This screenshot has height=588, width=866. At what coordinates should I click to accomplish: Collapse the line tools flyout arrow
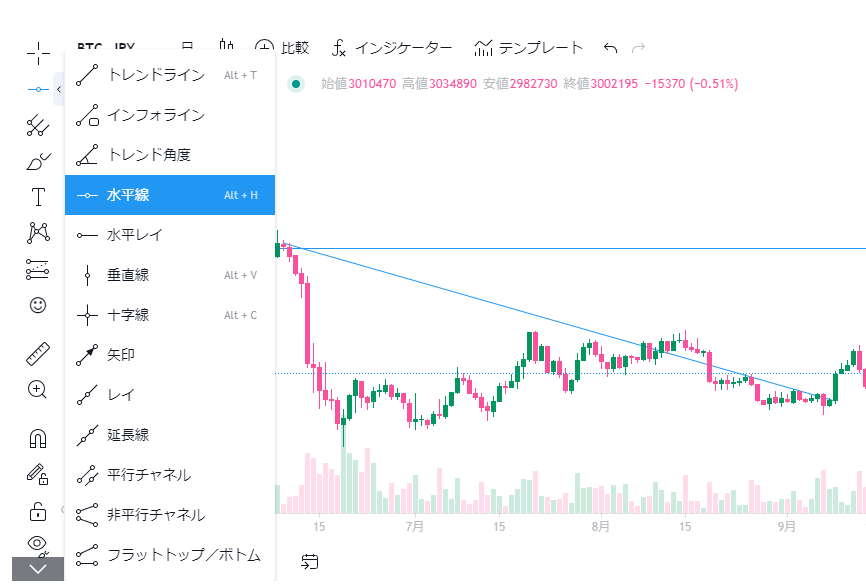(58, 89)
